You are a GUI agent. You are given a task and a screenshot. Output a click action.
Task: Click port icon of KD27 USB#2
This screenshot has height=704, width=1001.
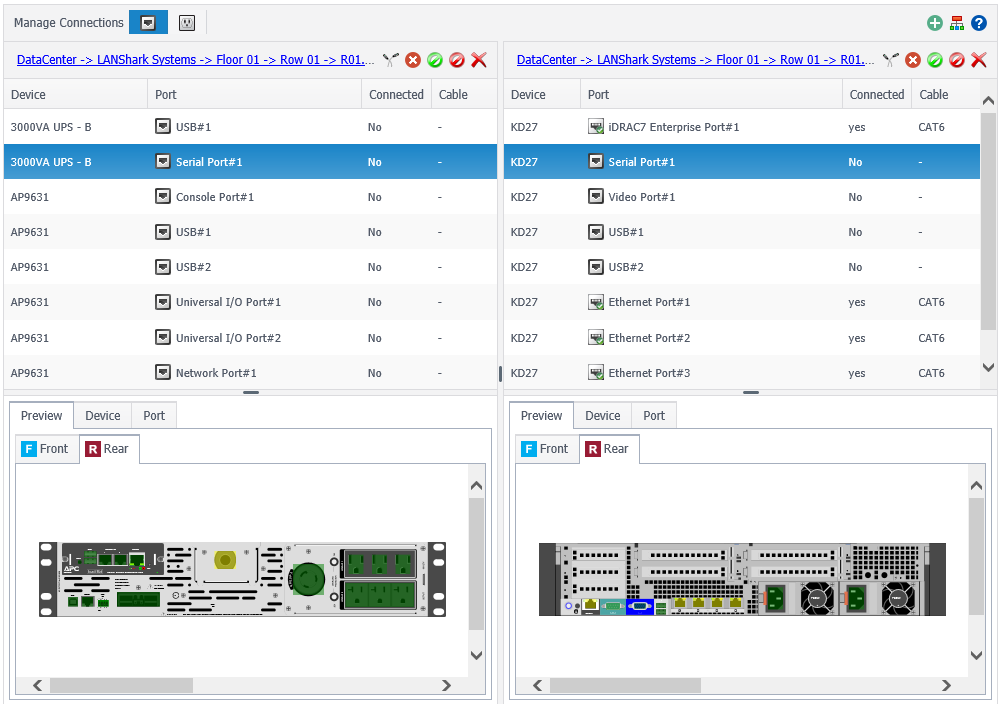[x=596, y=267]
